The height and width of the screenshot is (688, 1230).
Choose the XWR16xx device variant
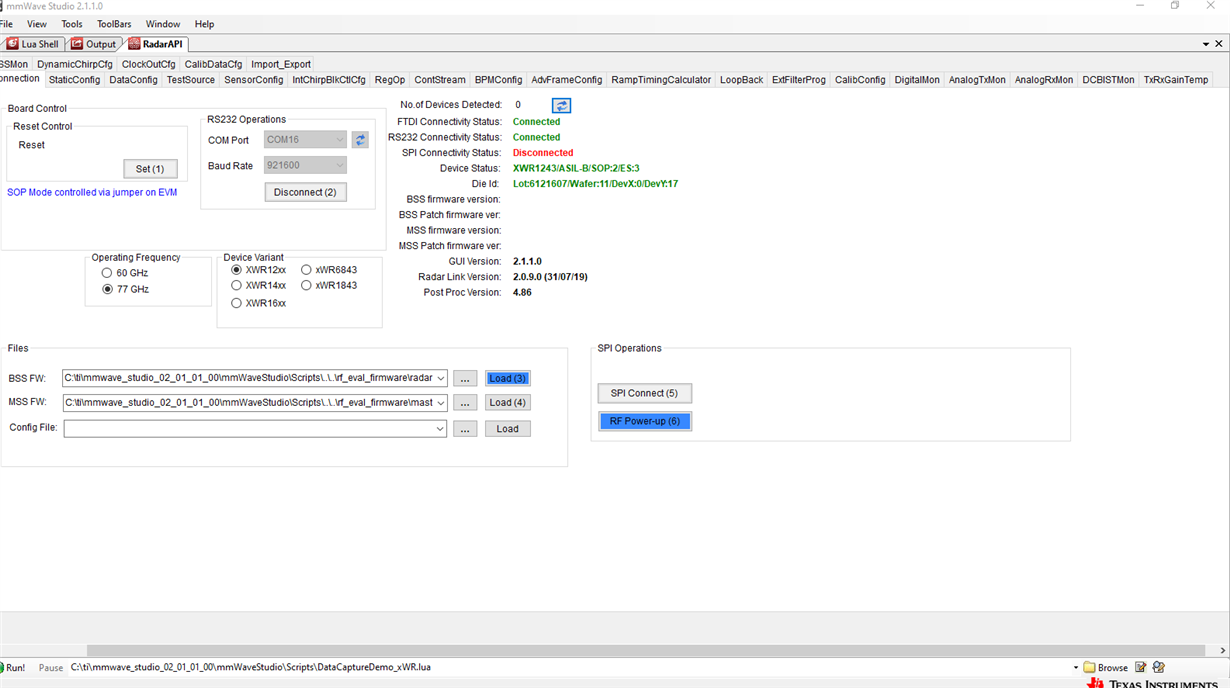pos(236,303)
